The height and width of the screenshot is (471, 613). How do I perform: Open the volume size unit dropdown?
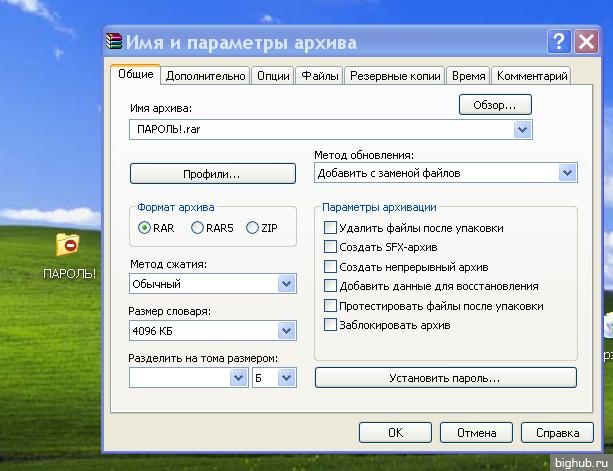pos(287,377)
